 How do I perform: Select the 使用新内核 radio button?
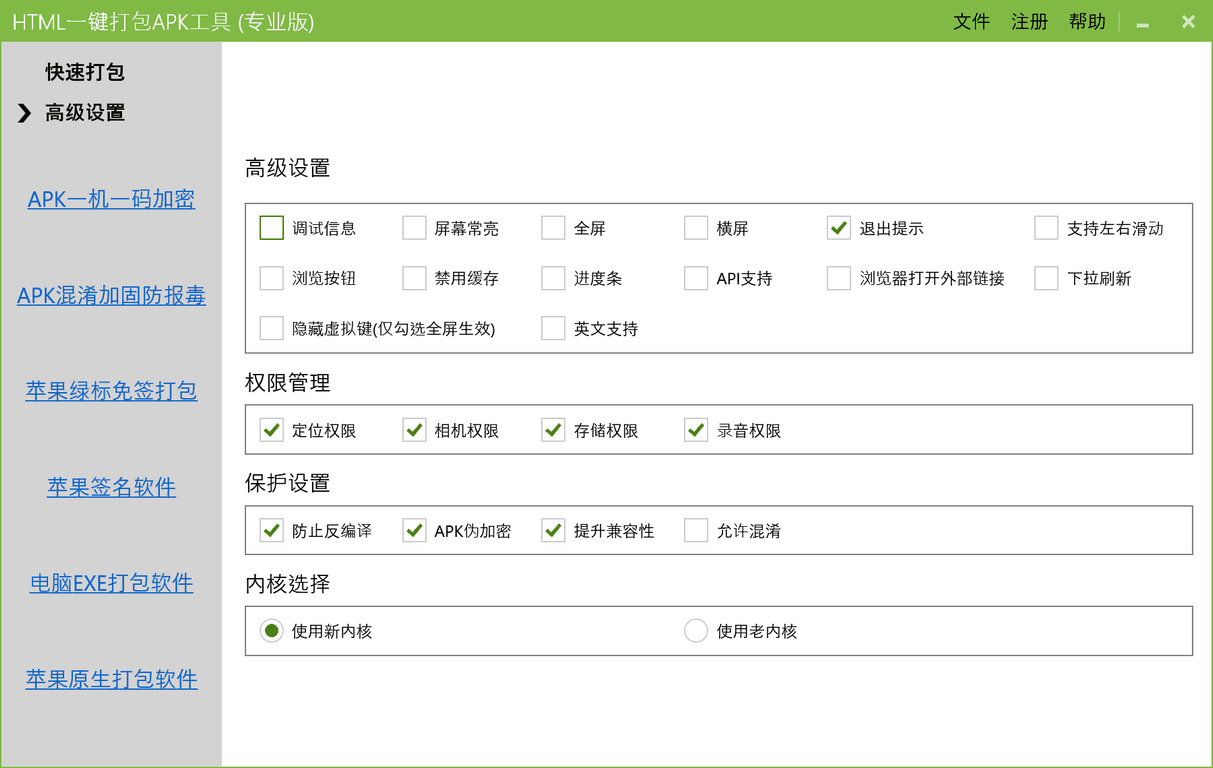[x=271, y=630]
